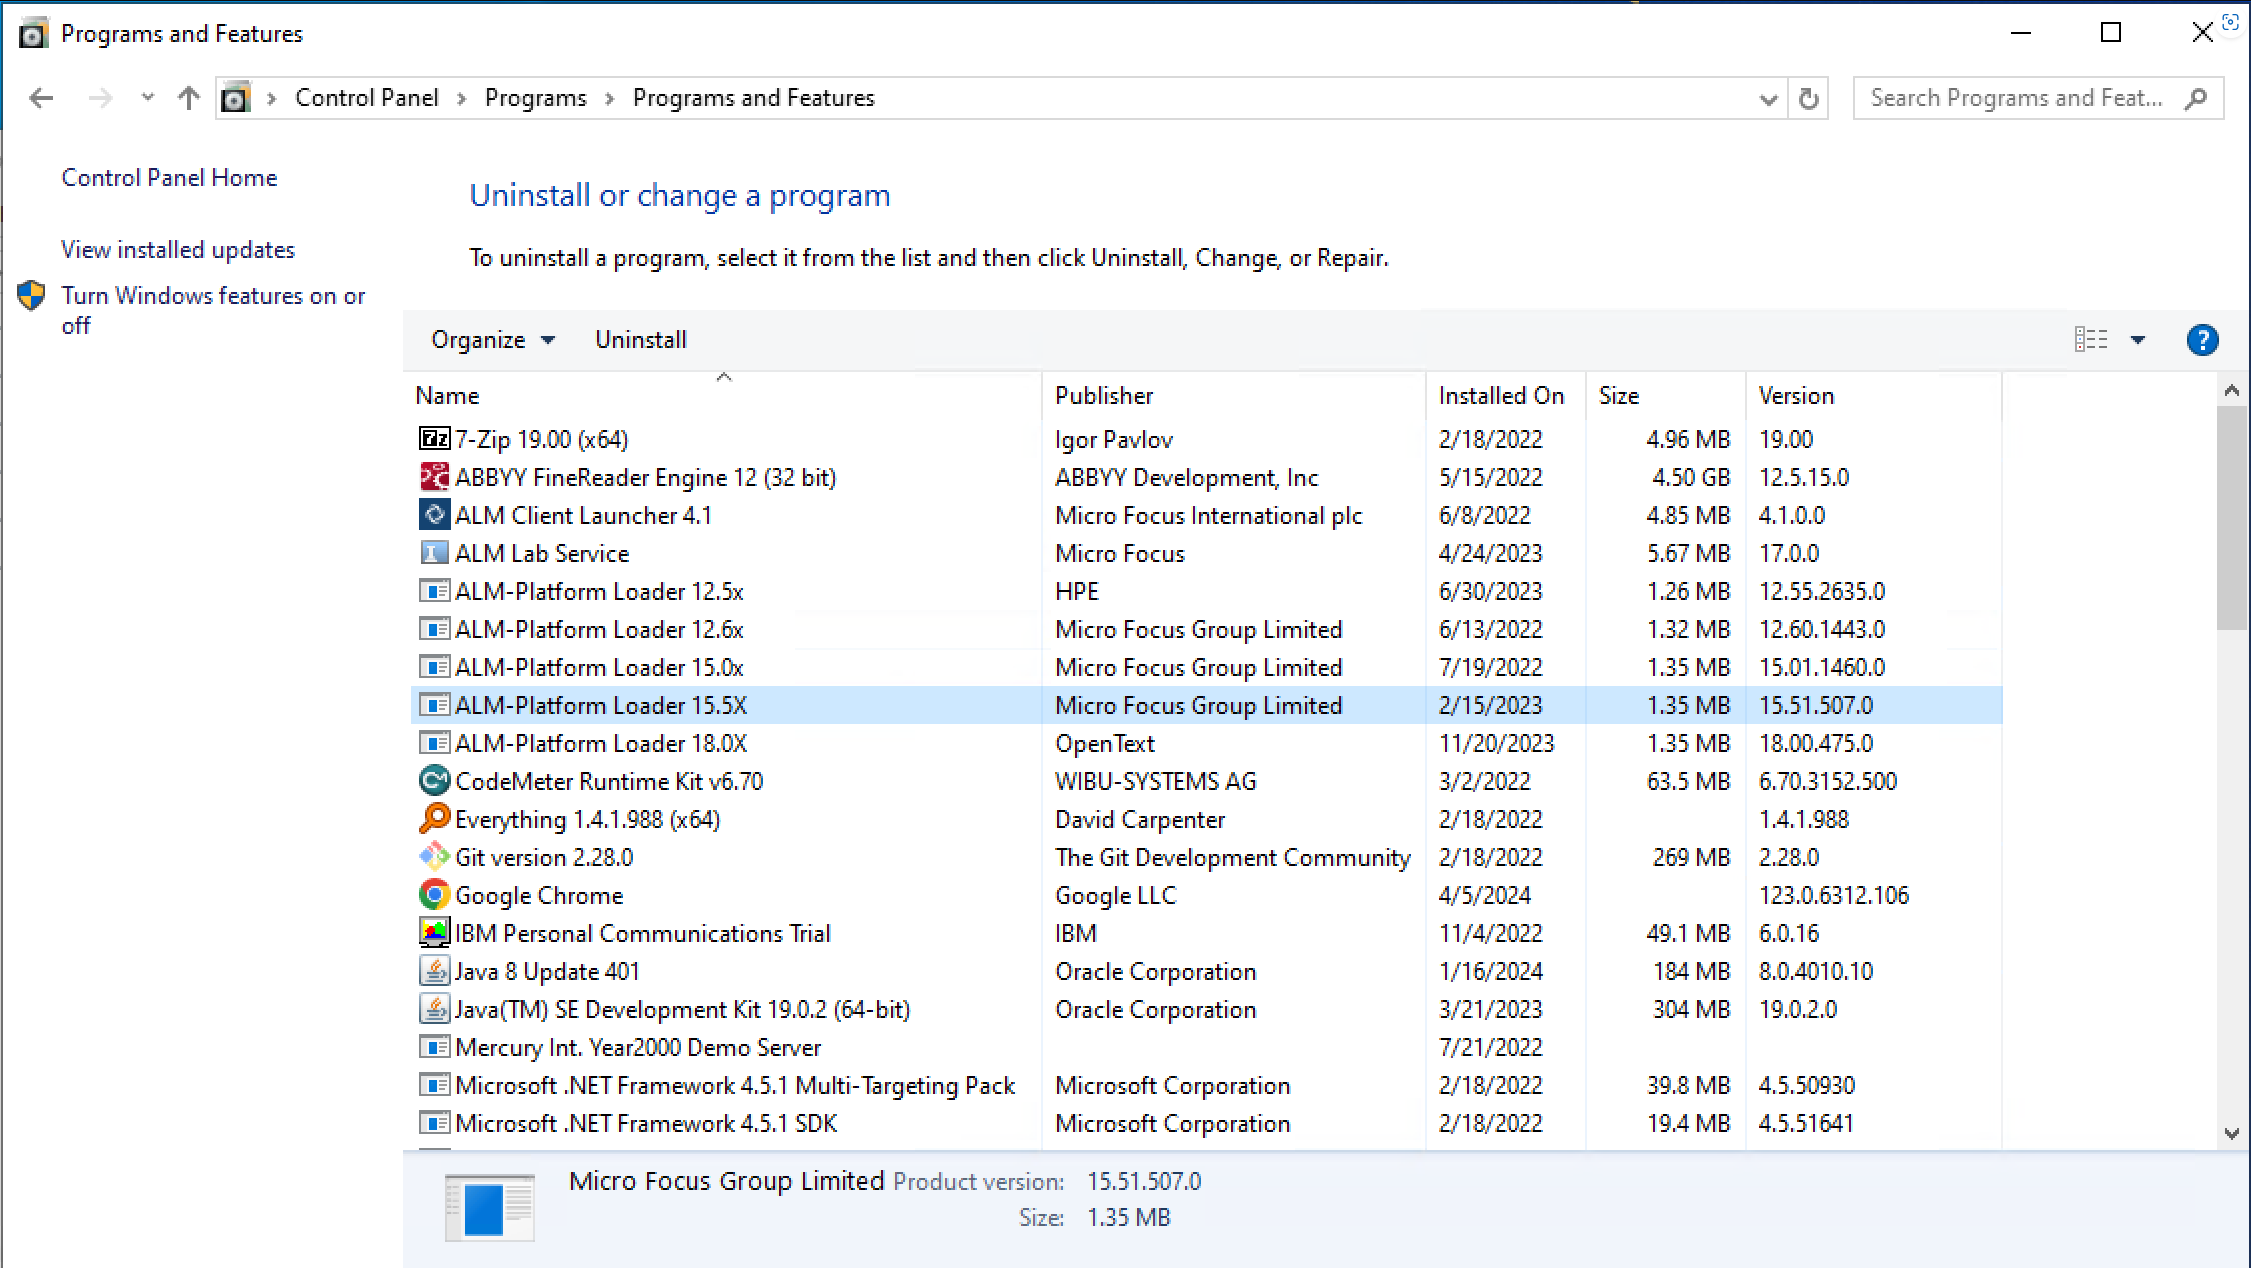Refresh the Programs and Features list

1808,98
